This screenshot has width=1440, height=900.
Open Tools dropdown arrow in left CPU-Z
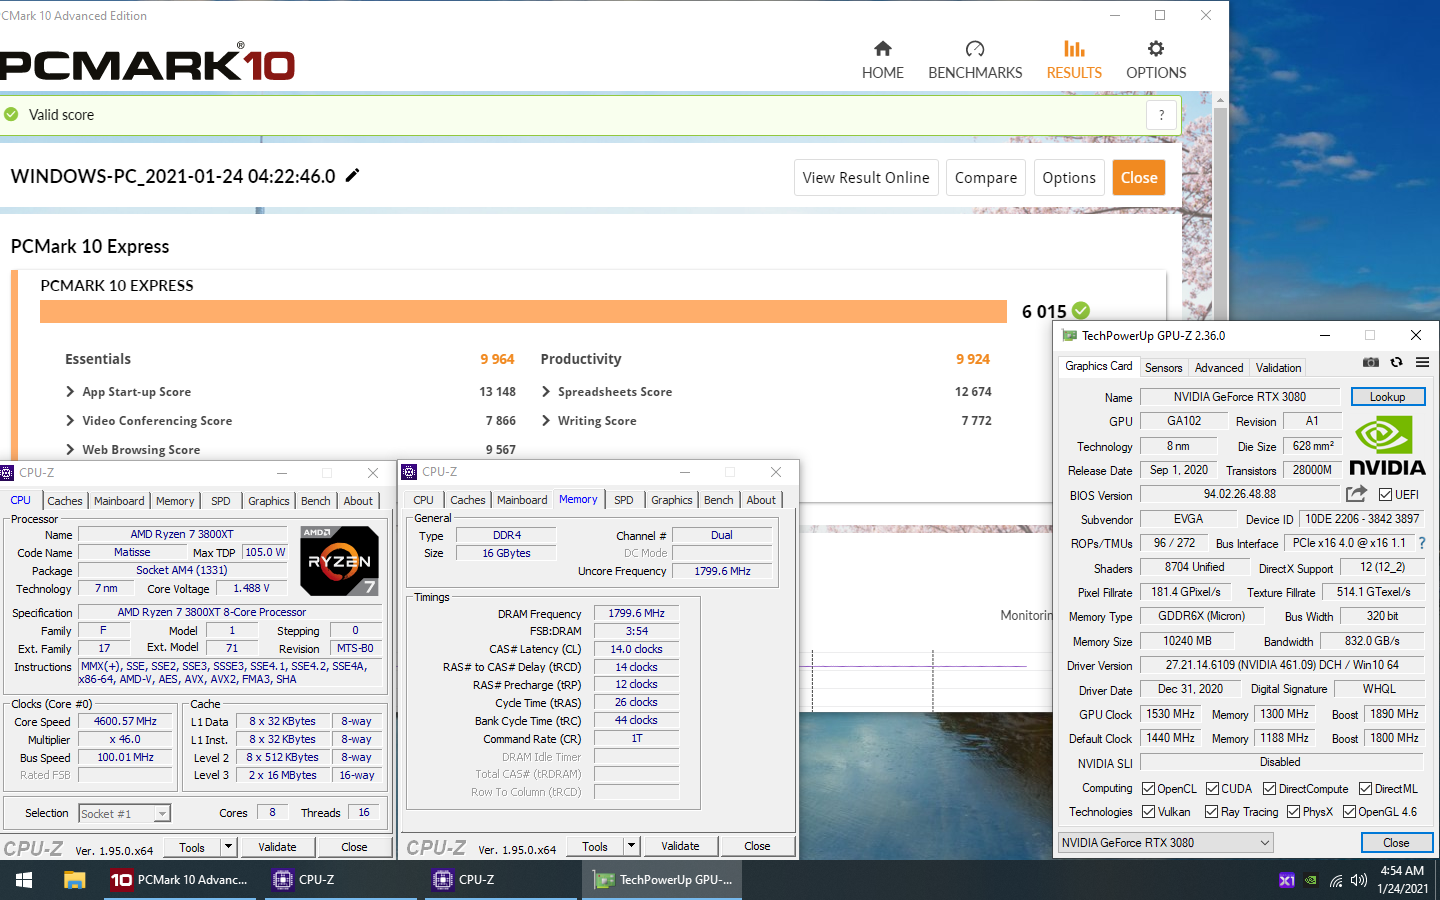click(228, 847)
